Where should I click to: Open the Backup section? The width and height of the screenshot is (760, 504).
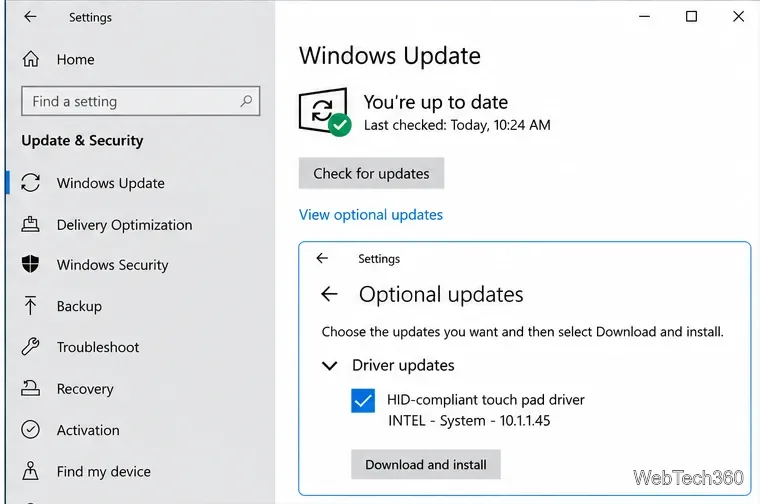[79, 306]
